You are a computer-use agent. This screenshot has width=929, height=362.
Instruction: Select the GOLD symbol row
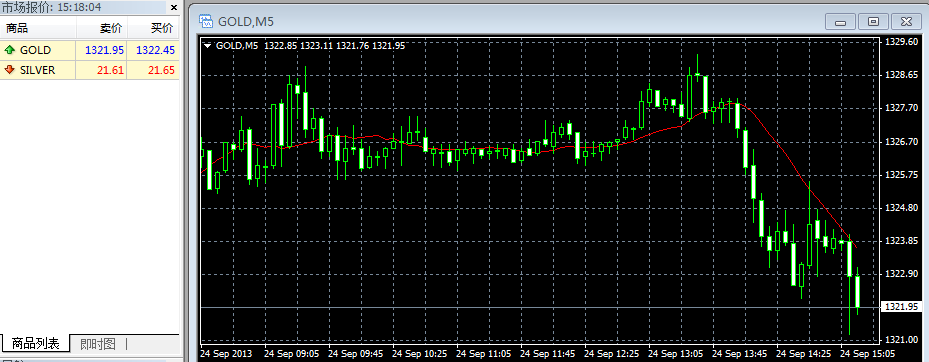click(89, 50)
